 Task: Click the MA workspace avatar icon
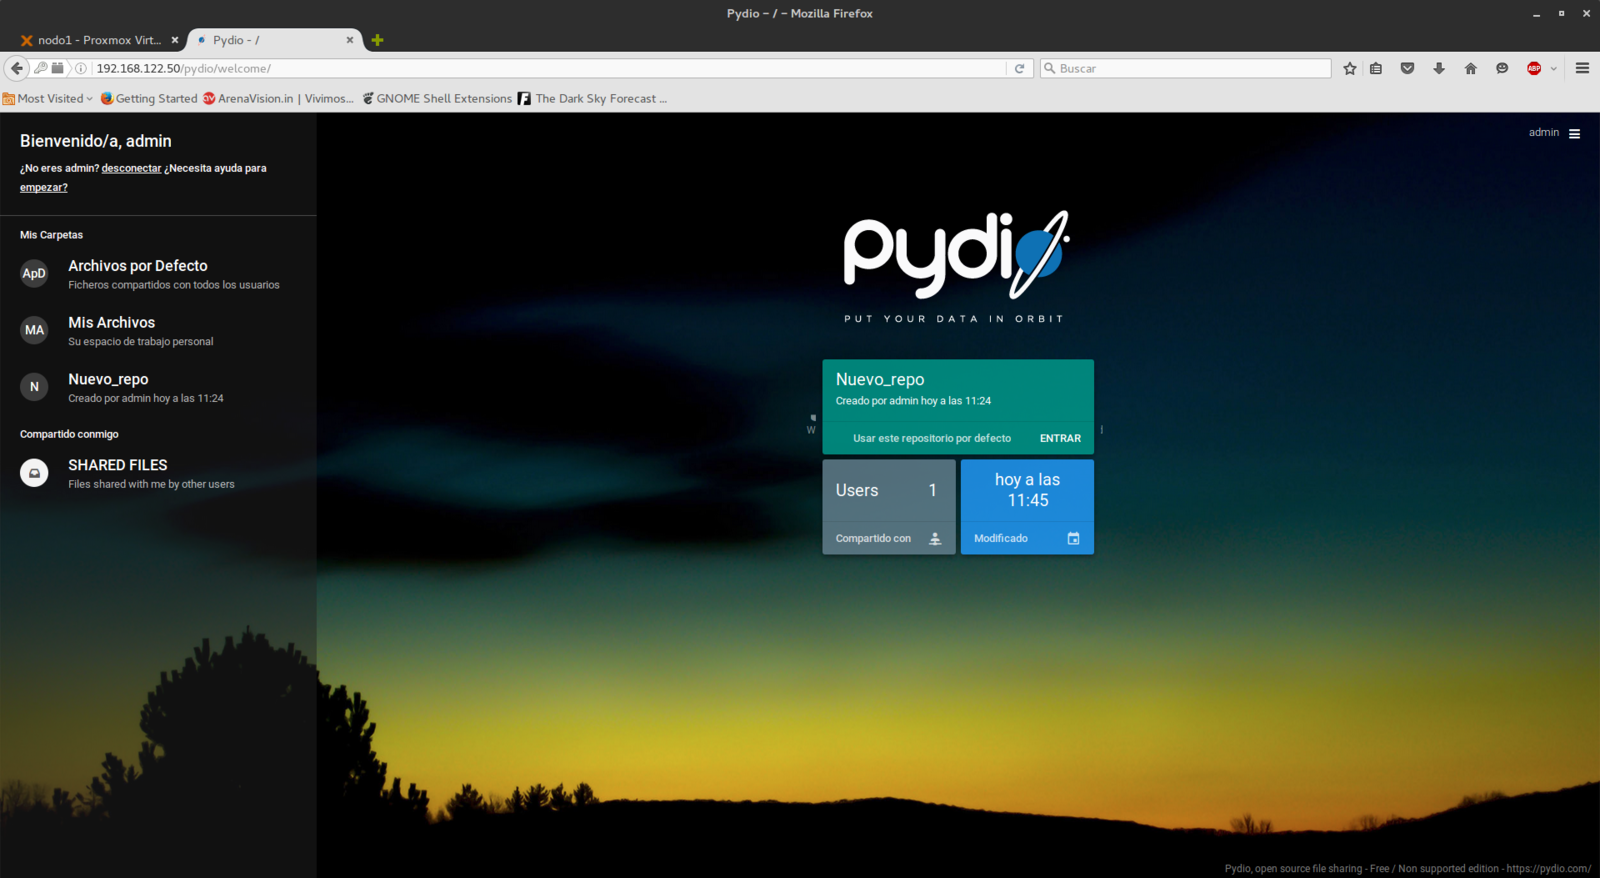click(34, 330)
